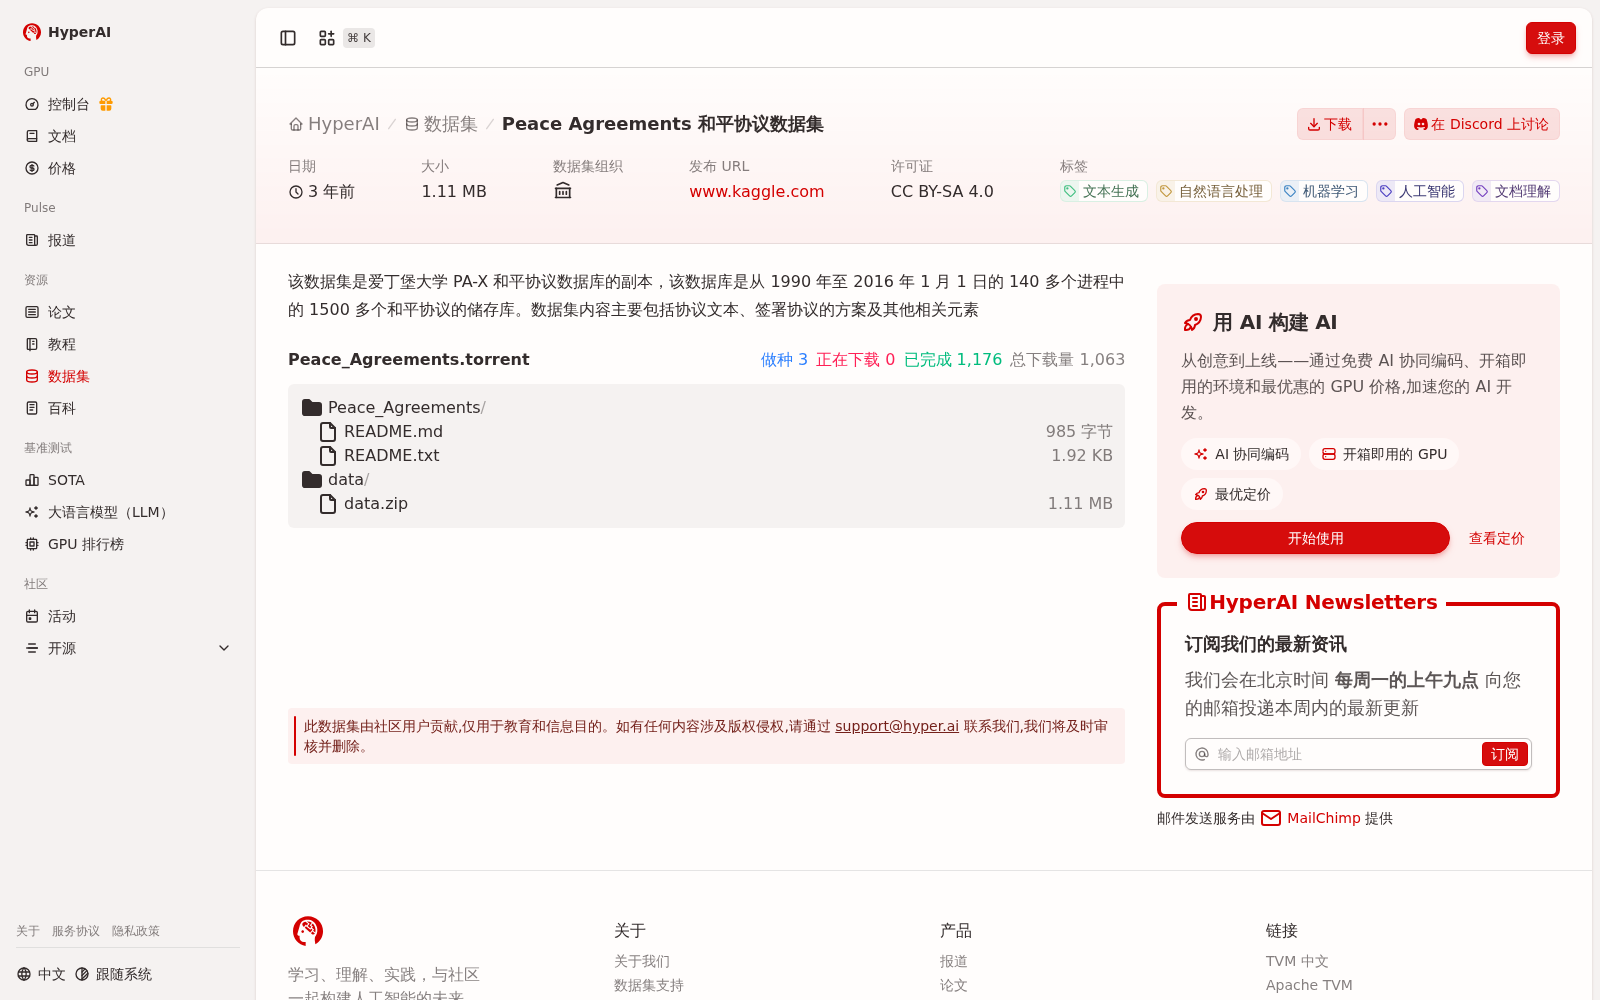Click the footer HyperAI logo
This screenshot has height=1000, width=1600.
tap(308, 931)
